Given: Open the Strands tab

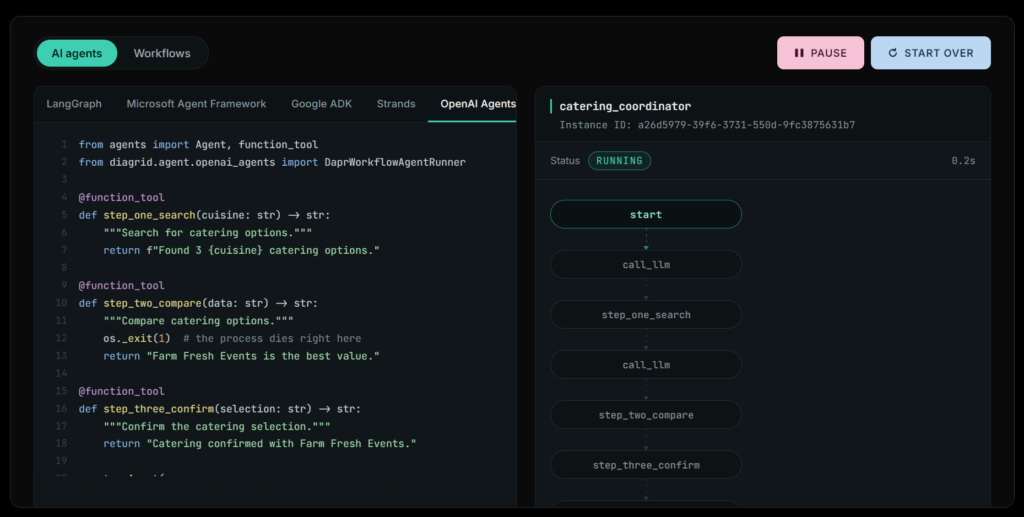Looking at the screenshot, I should point(396,104).
